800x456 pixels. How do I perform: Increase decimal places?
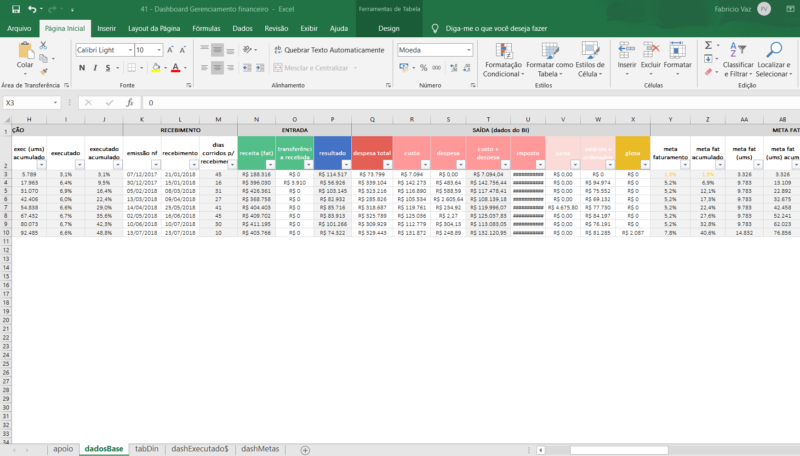point(454,68)
